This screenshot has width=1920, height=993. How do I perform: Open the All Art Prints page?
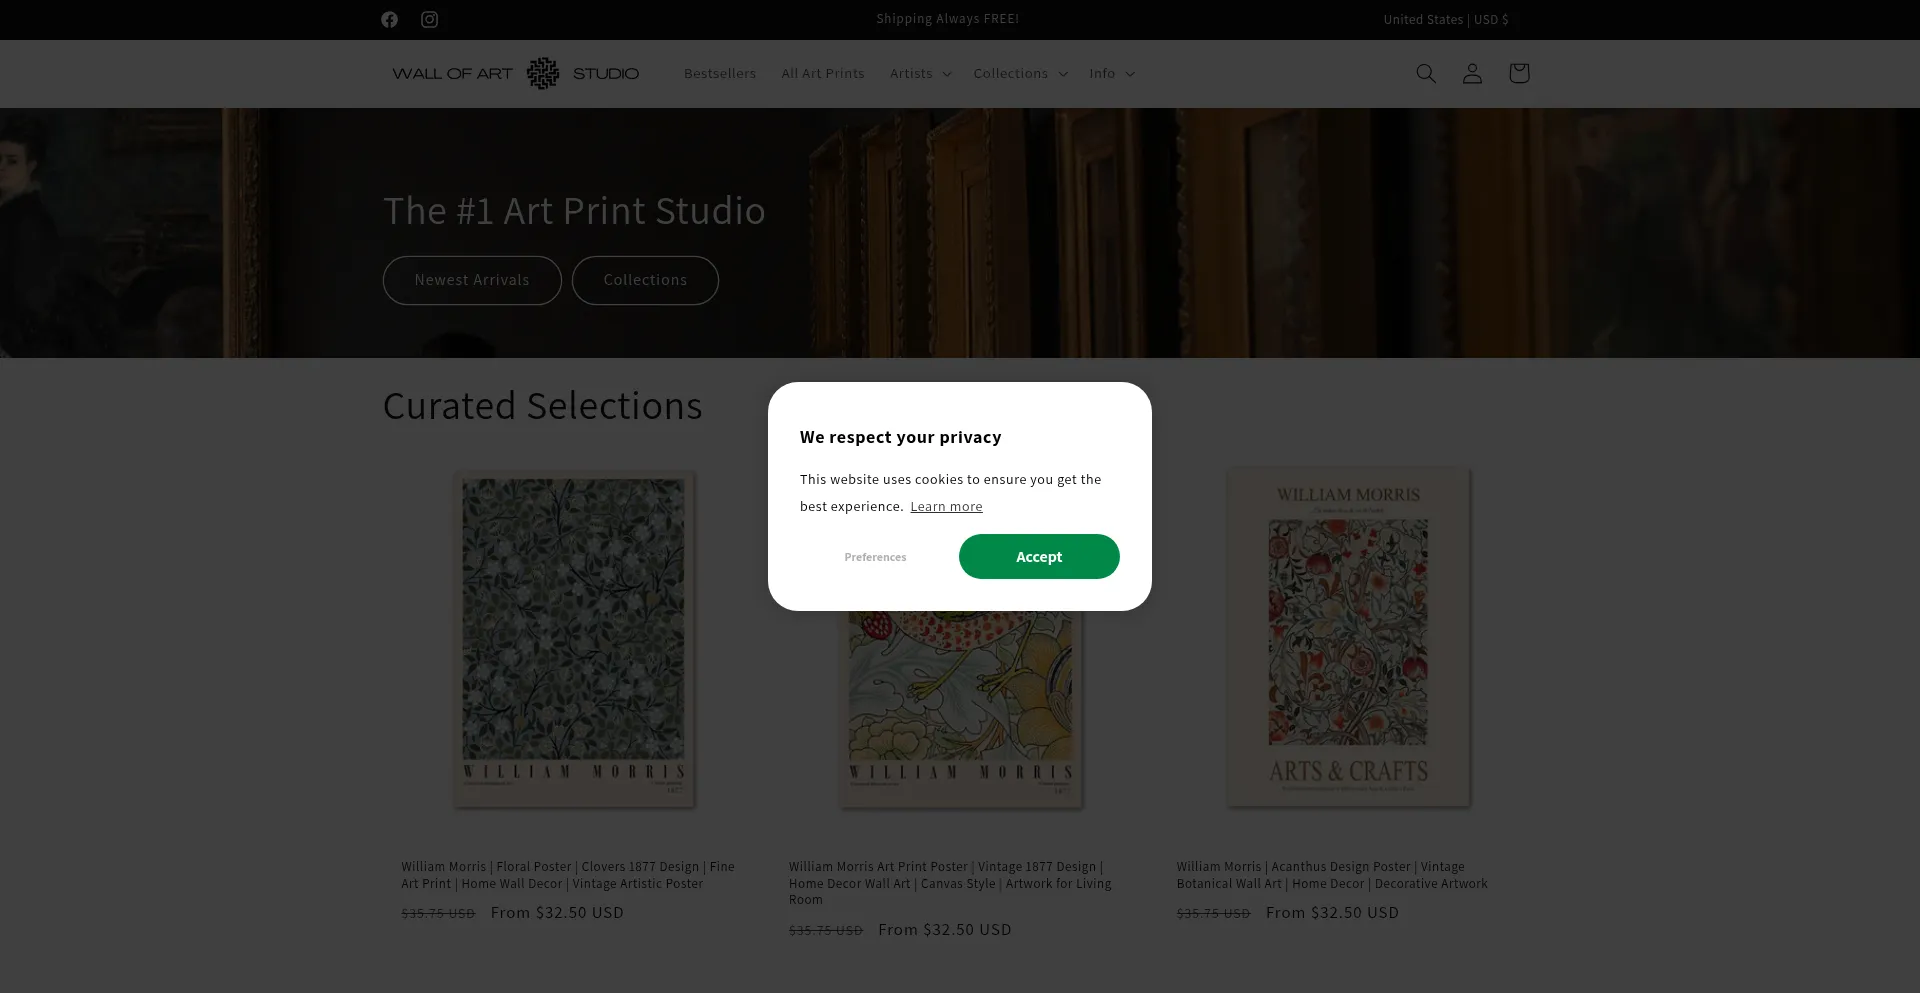pyautogui.click(x=822, y=73)
